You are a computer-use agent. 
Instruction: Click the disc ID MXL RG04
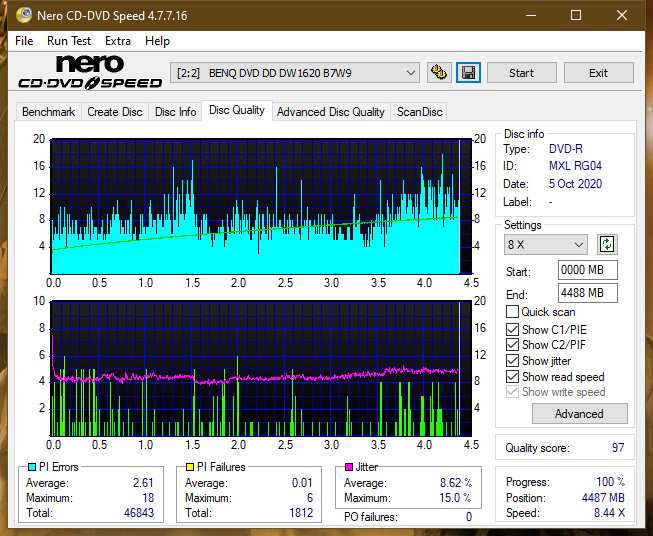tap(575, 166)
